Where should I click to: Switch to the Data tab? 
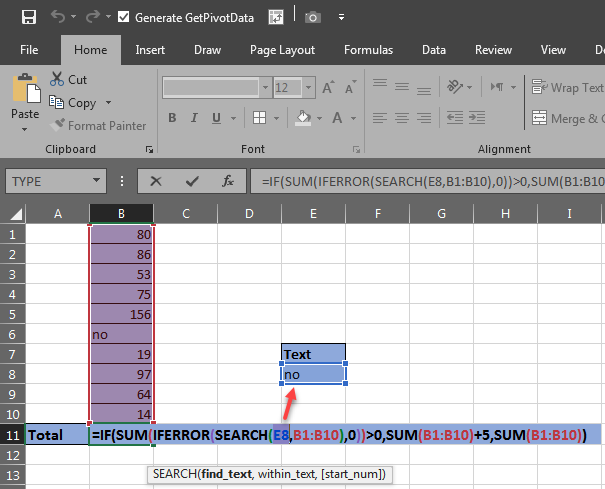point(434,50)
